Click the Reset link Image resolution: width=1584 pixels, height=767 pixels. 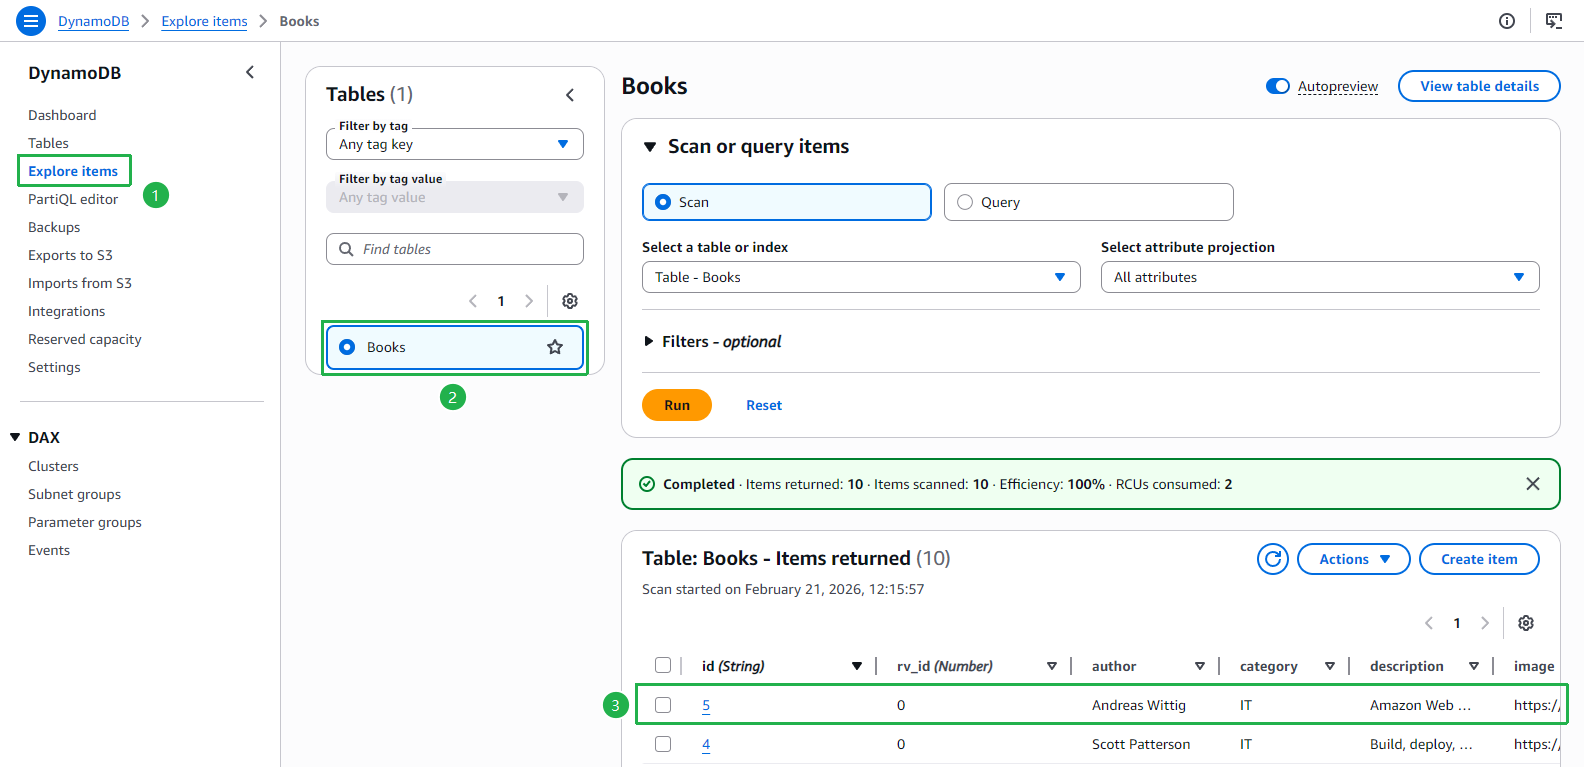[764, 405]
